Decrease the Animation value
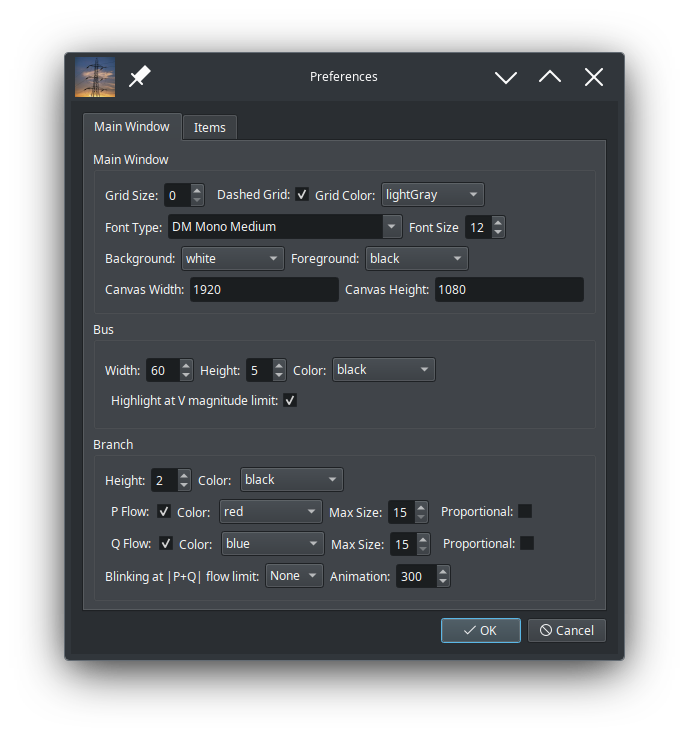The image size is (689, 737). (443, 581)
